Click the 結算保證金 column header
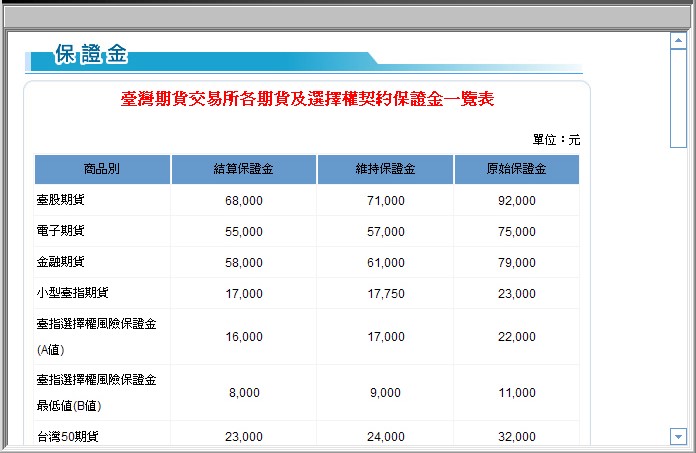This screenshot has height=453, width=696. point(244,169)
